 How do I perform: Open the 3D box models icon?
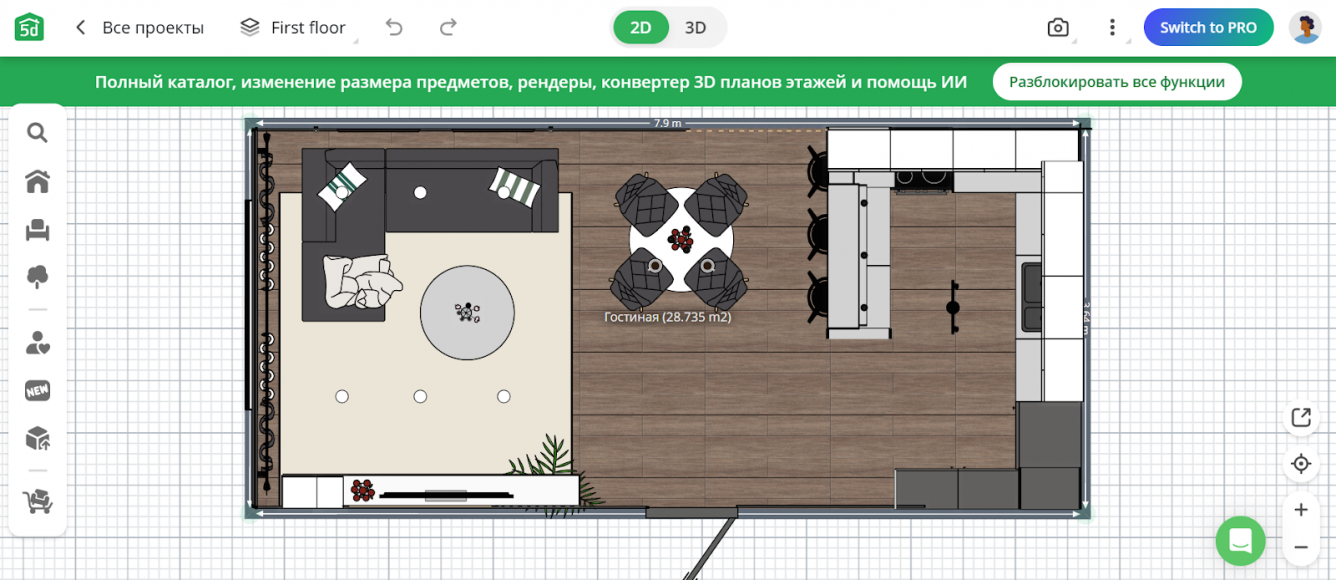click(x=37, y=438)
